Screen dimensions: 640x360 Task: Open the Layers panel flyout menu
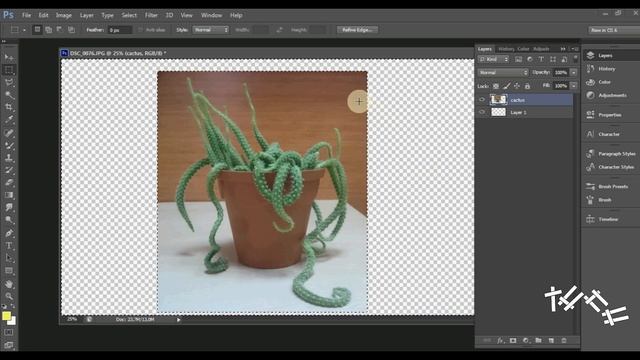[x=576, y=49]
